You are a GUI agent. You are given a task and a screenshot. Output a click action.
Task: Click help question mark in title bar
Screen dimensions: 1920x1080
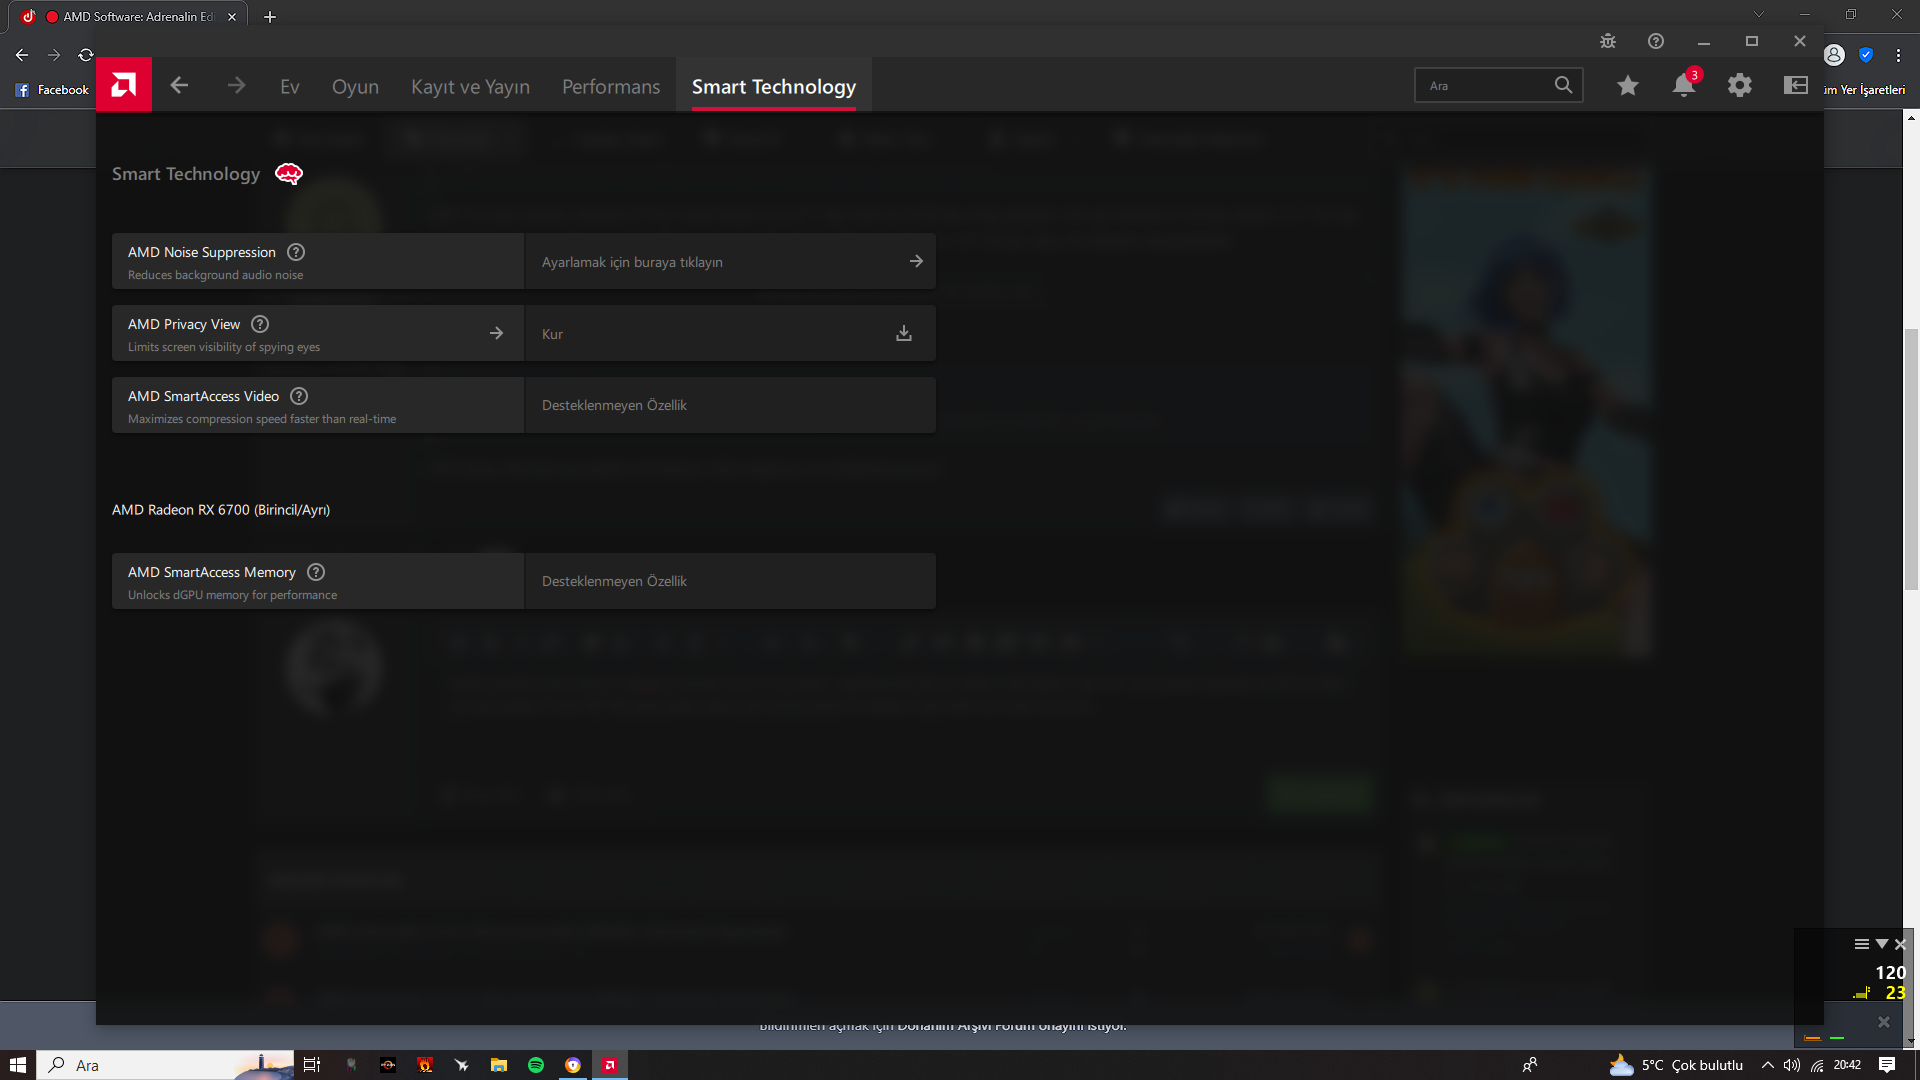click(x=1656, y=41)
